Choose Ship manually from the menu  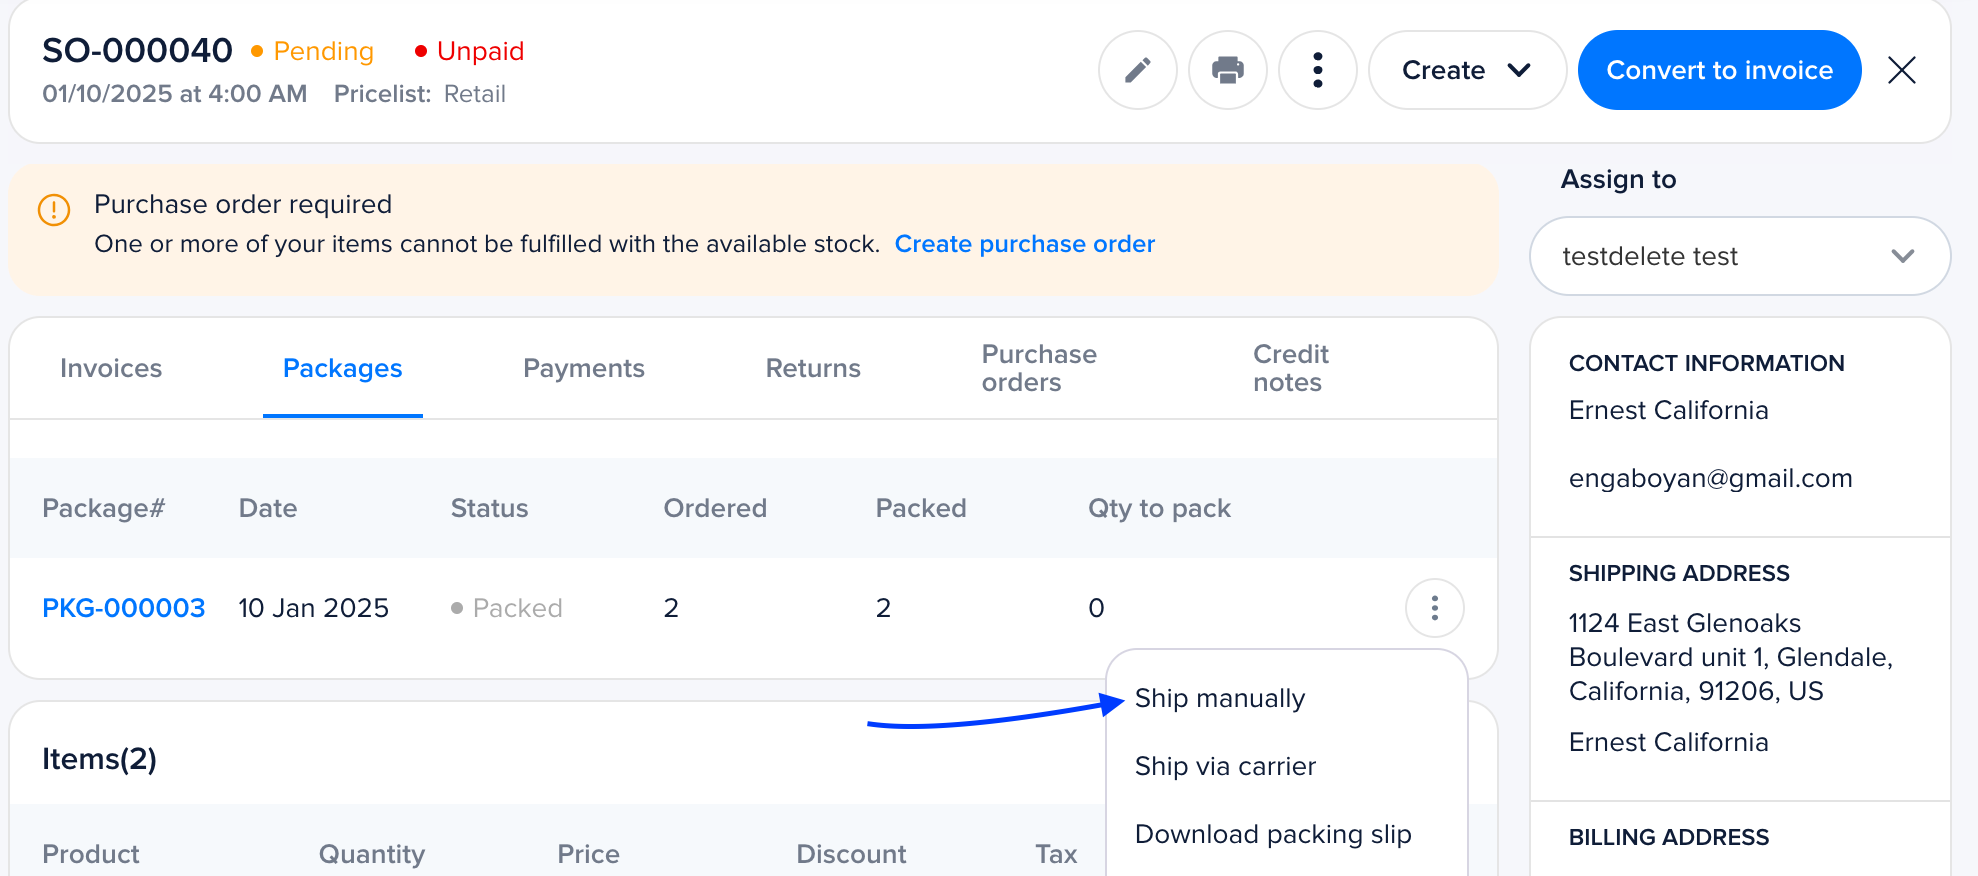click(1220, 698)
